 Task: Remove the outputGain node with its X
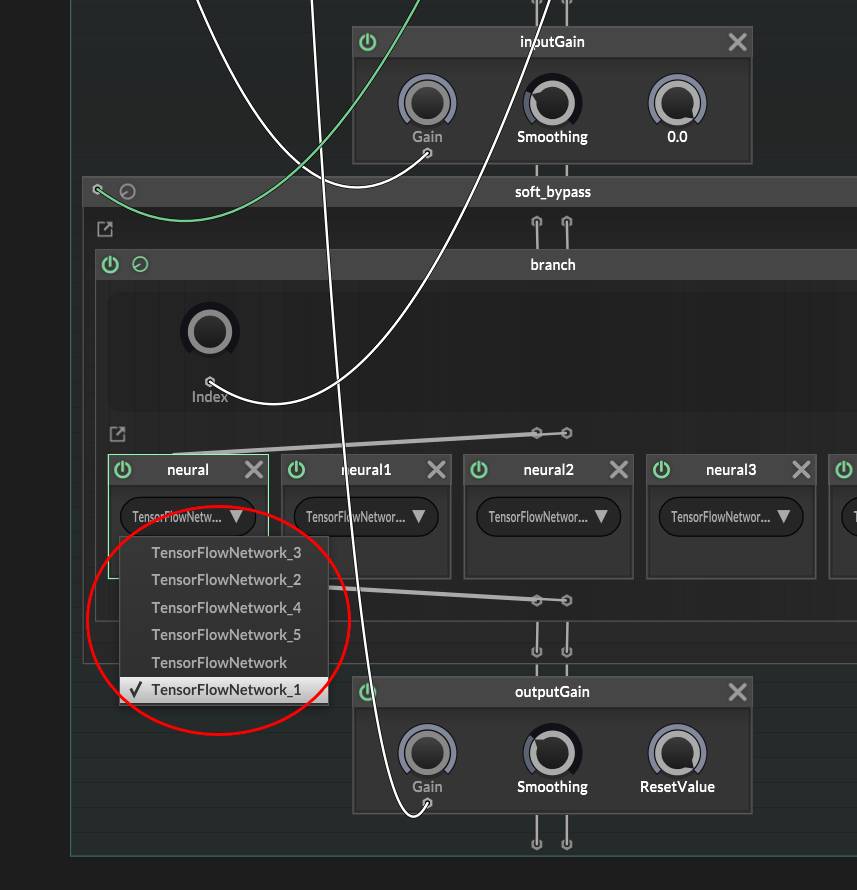[737, 692]
